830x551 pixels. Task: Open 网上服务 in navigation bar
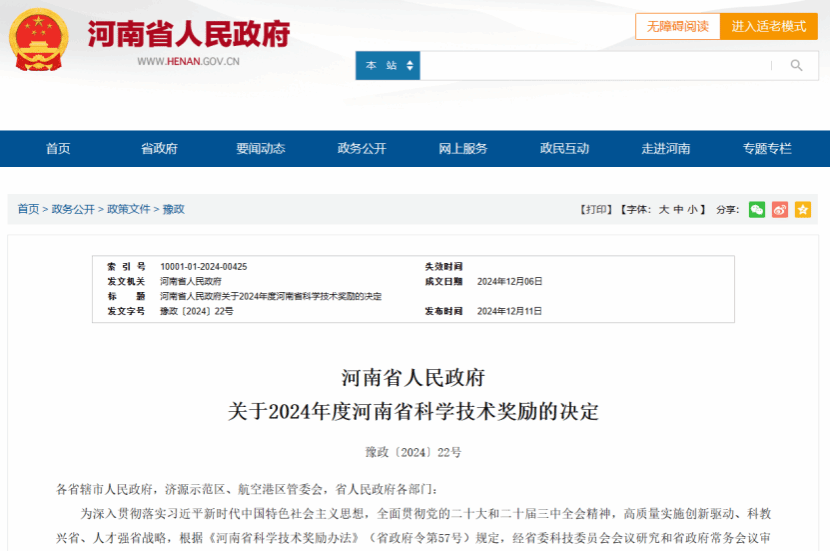(x=463, y=149)
